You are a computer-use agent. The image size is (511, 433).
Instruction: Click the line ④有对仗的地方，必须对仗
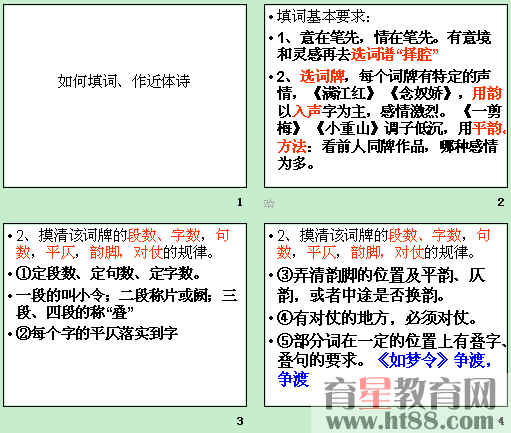pyautogui.click(x=377, y=318)
